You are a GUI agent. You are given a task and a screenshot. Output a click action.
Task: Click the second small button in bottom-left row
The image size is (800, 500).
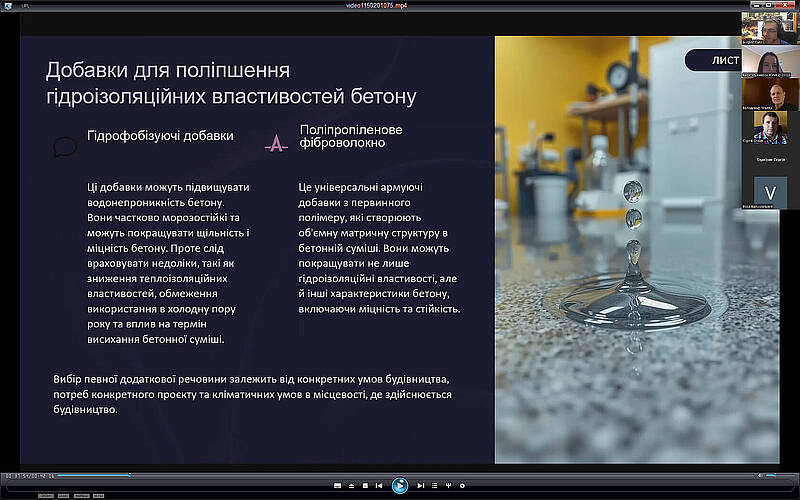(x=63, y=496)
